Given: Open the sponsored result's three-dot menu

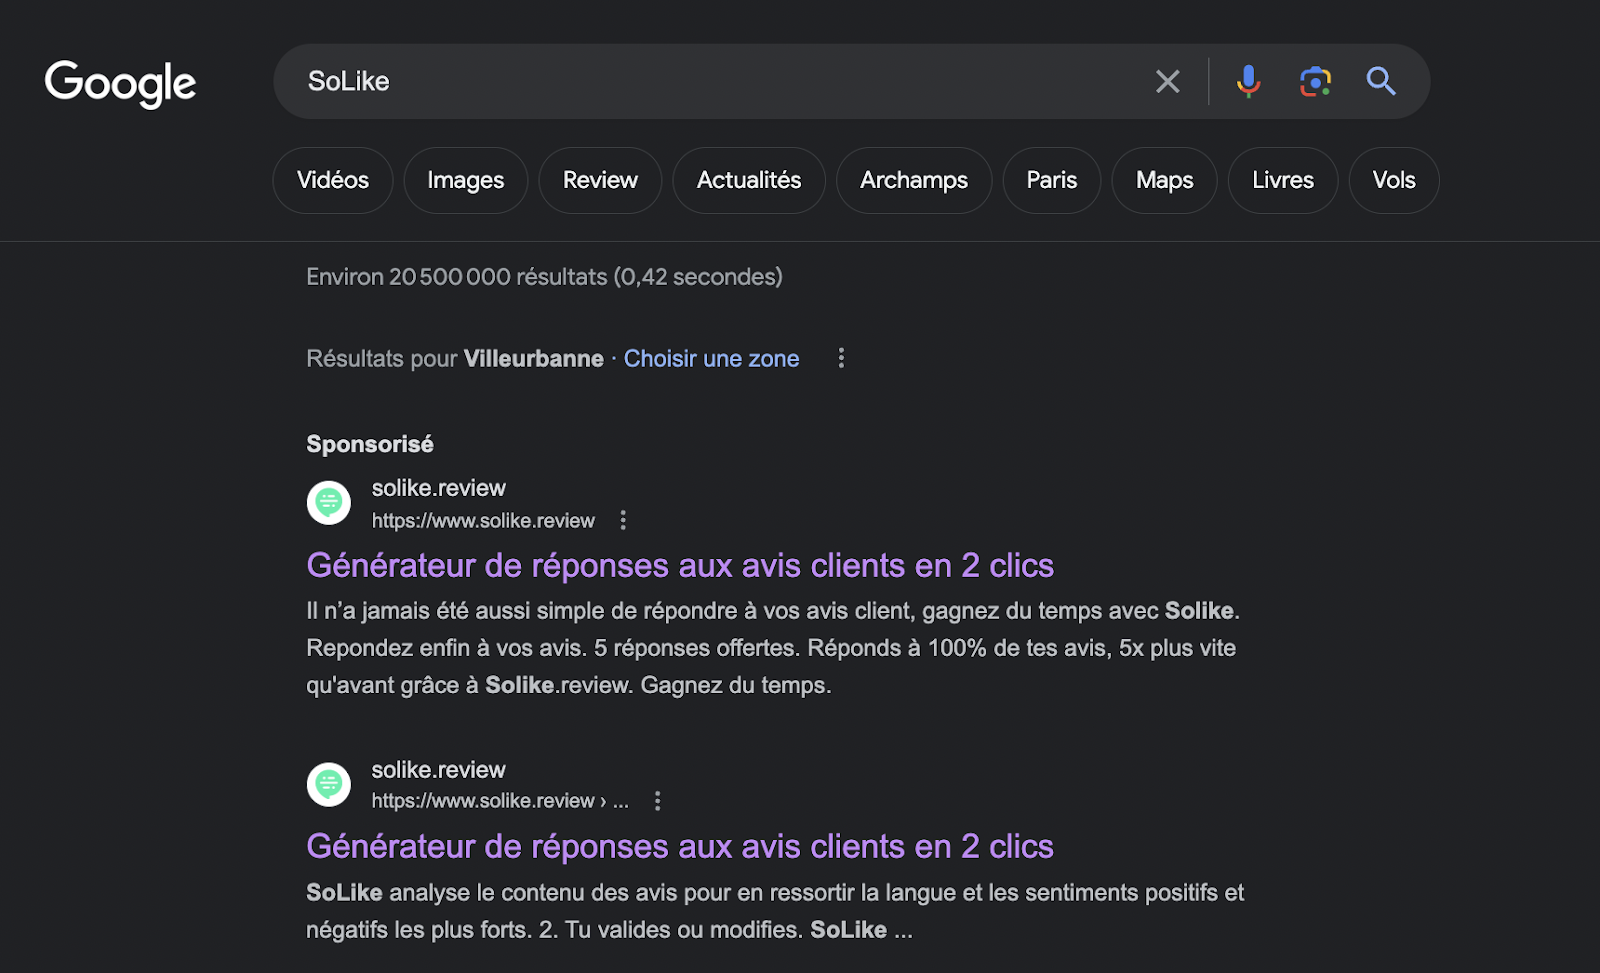Looking at the screenshot, I should pos(623,520).
